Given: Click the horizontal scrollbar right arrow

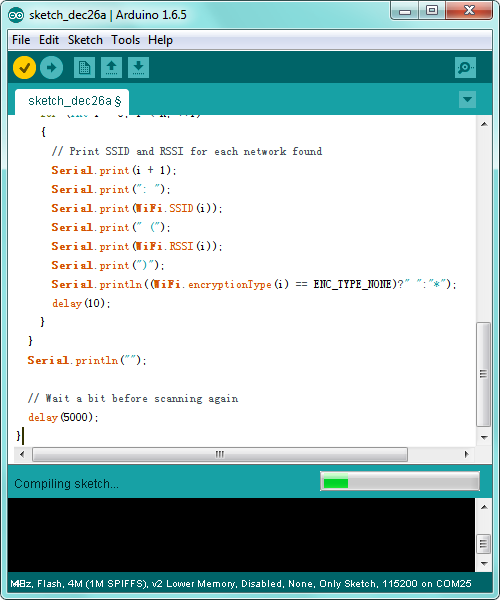Looking at the screenshot, I should pyautogui.click(x=466, y=454).
